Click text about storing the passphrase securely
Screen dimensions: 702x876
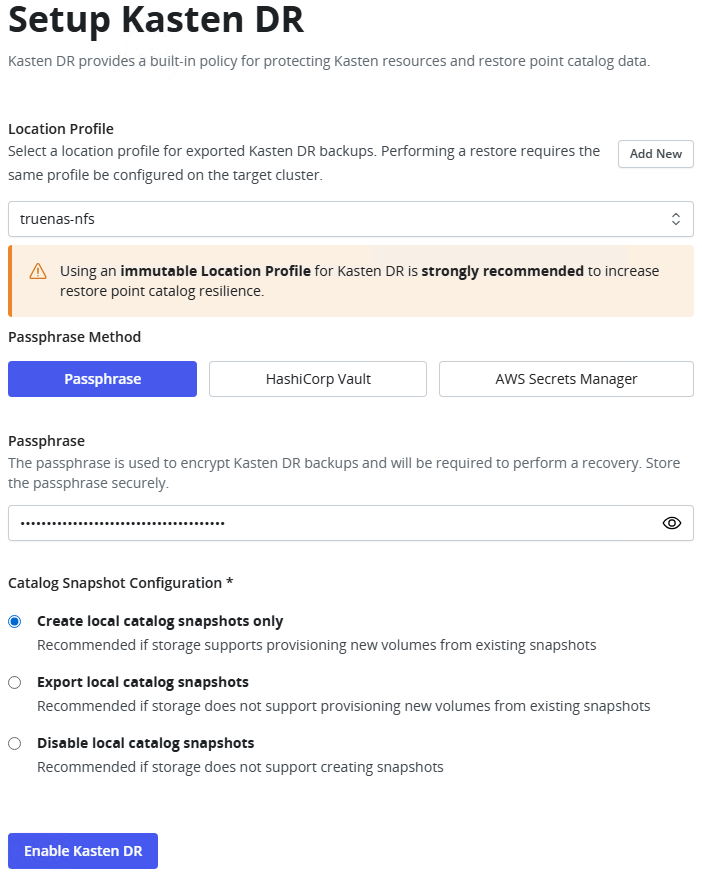(344, 473)
